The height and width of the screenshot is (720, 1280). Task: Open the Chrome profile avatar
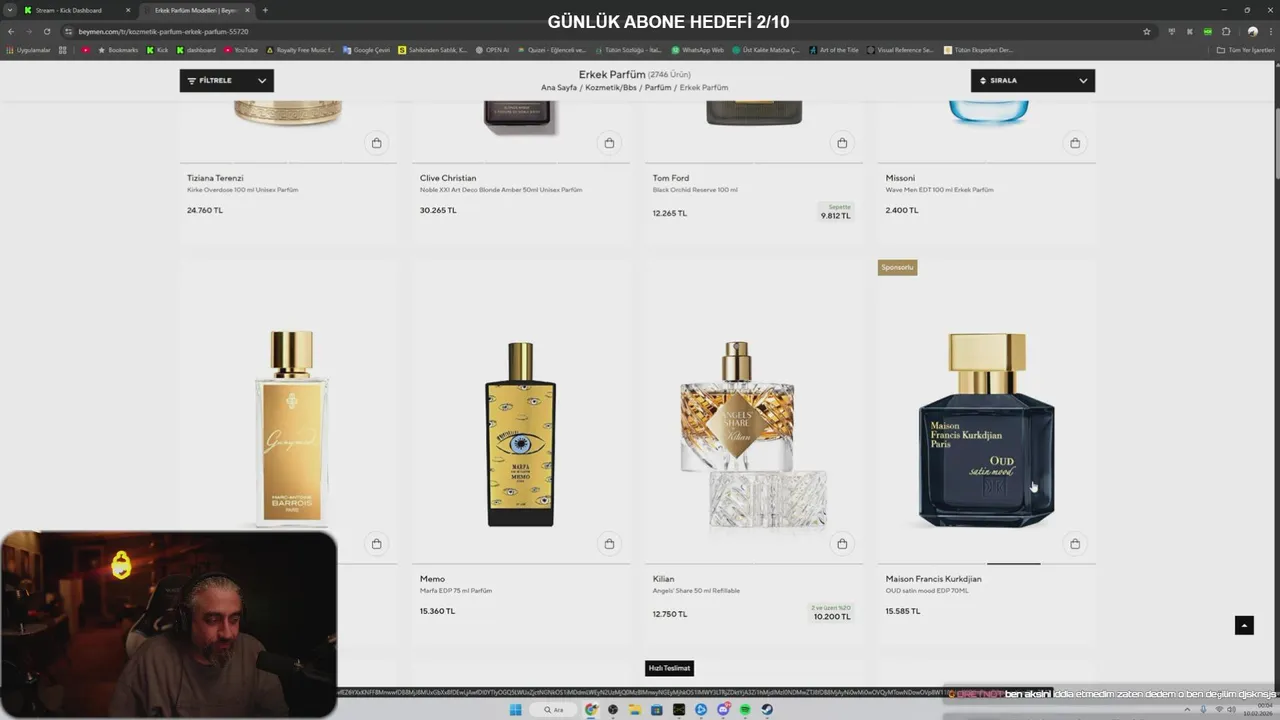pos(1252,31)
